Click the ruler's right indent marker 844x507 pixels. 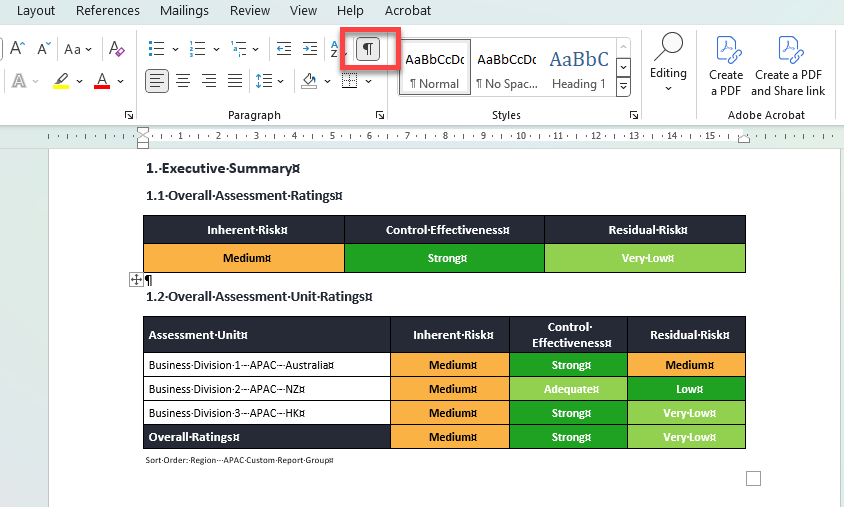point(744,139)
